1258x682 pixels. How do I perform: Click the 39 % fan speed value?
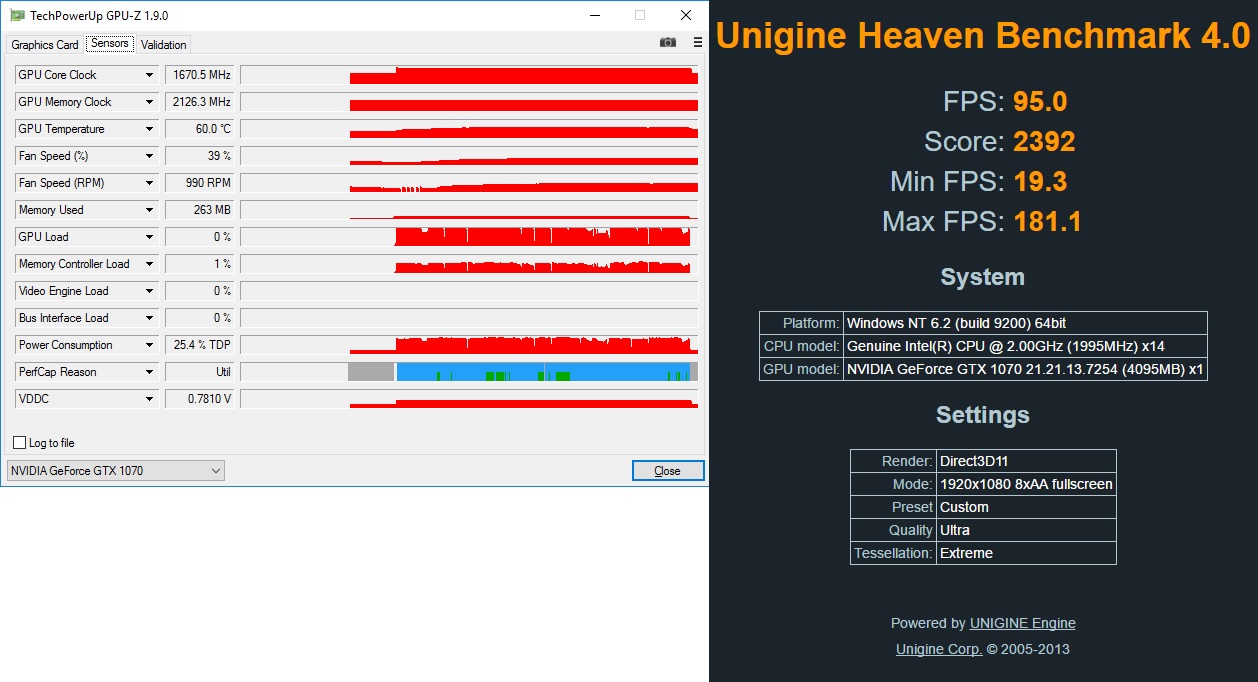pyautogui.click(x=199, y=156)
